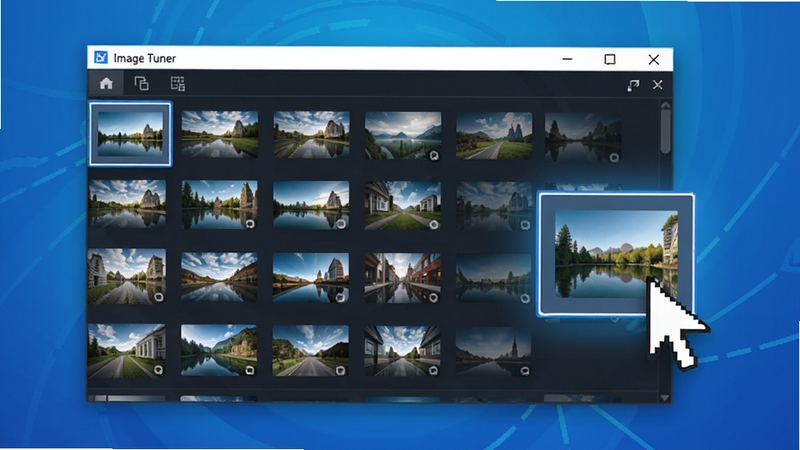Click the 'Image Tuner' window title text

click(x=144, y=58)
